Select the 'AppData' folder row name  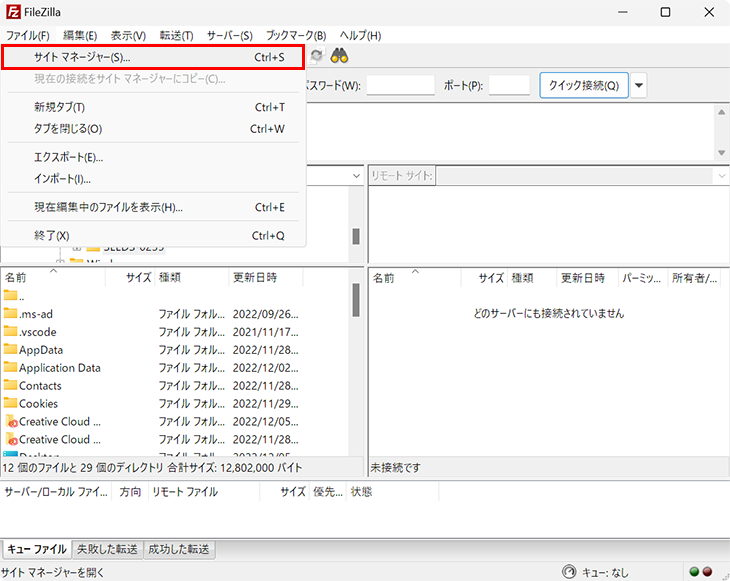pos(41,350)
